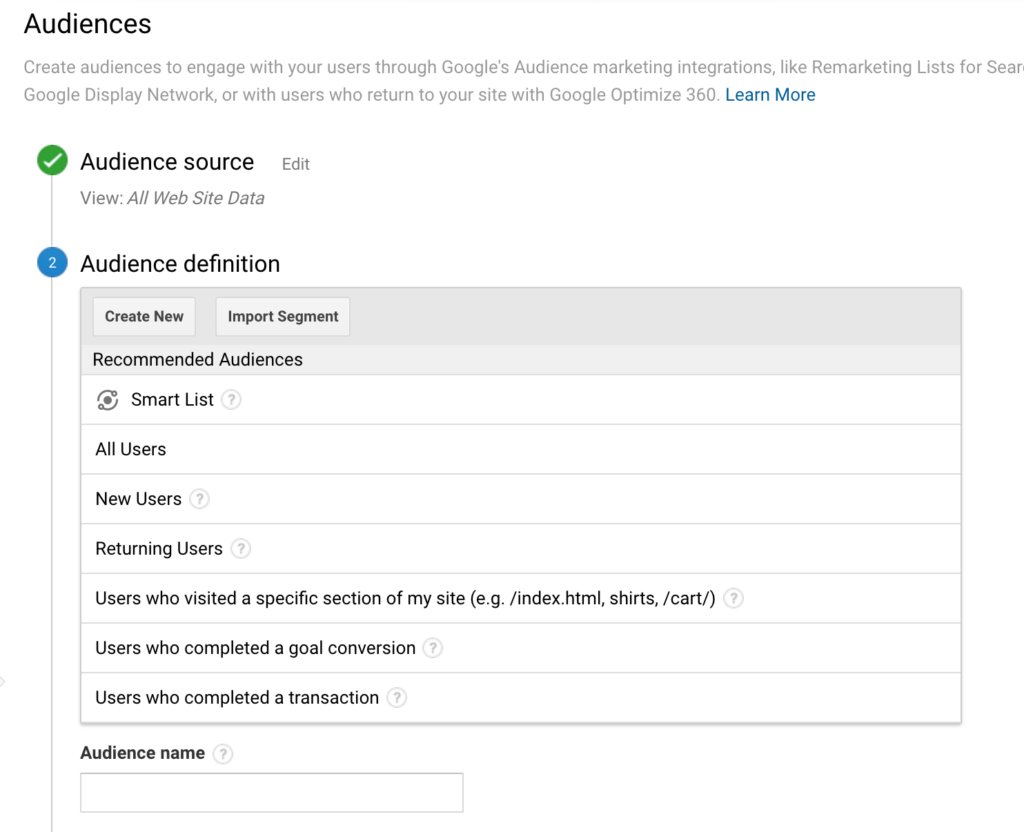The image size is (1024, 832).
Task: Open help for specific section visitors option
Action: [733, 599]
